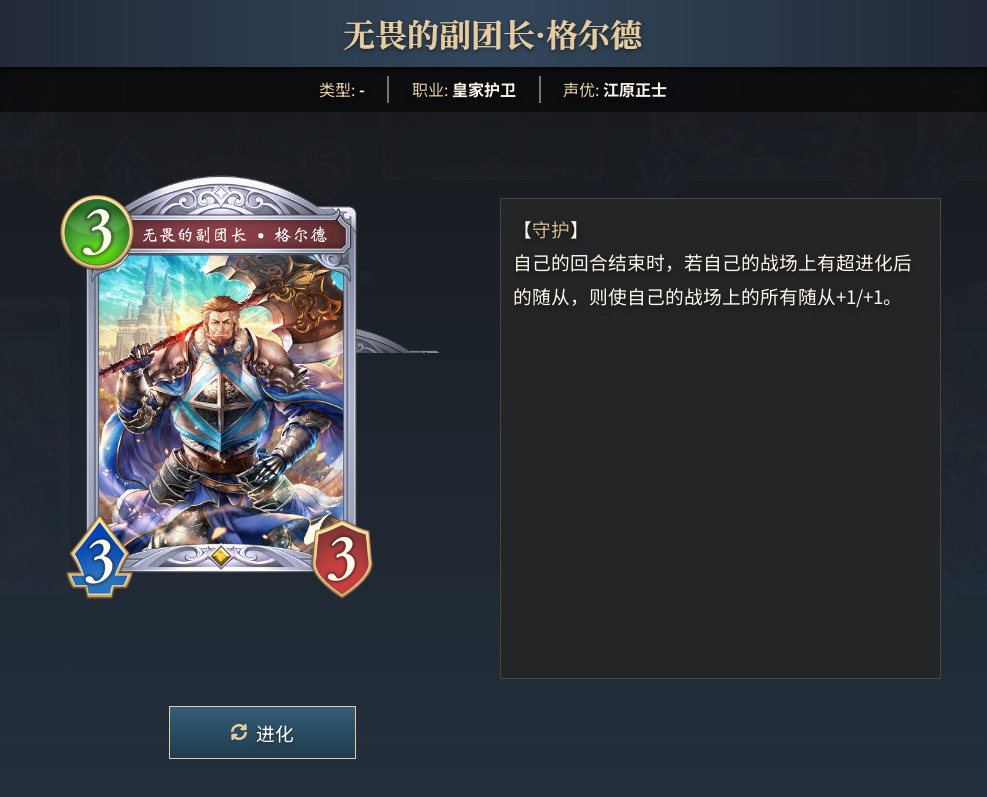
Task: Click the 【守护】 keyword in description
Action: tap(549, 230)
